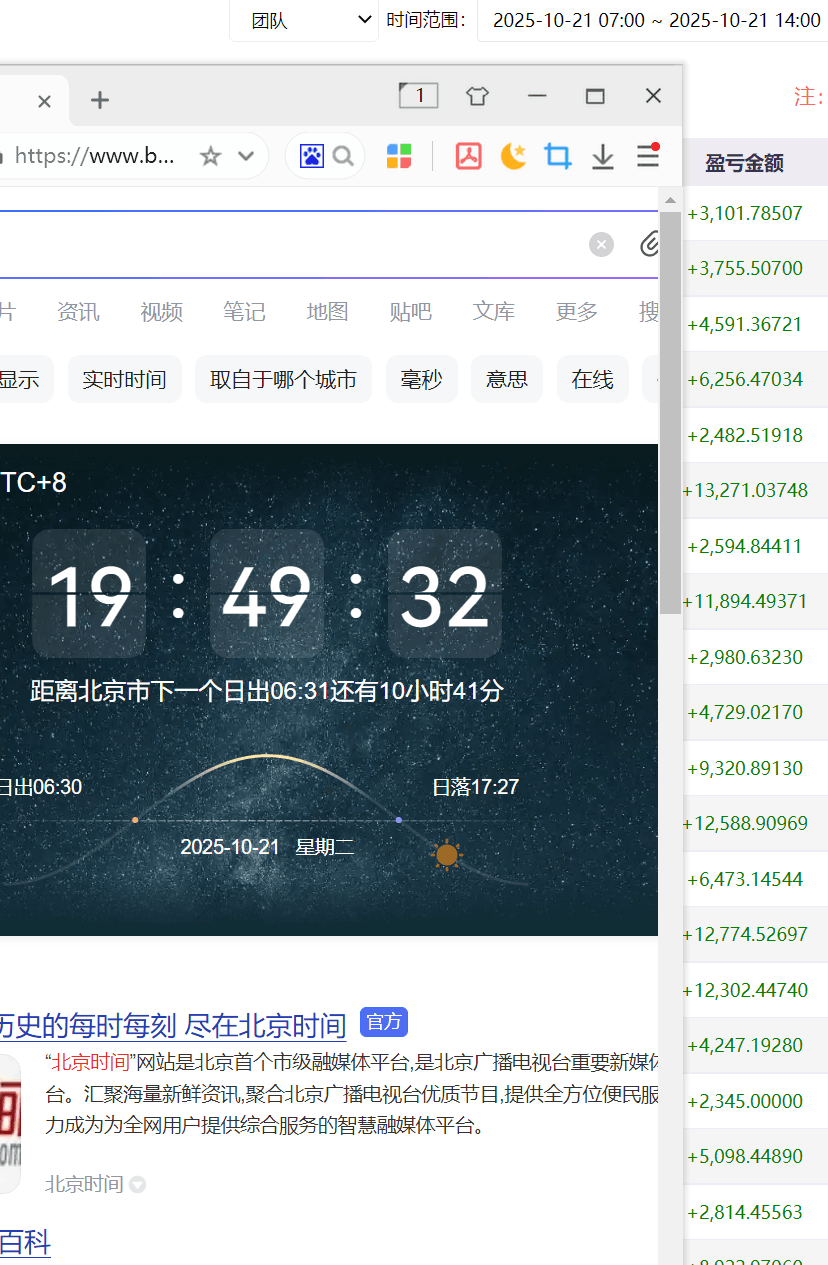Open the PDF tool icon
828x1265 pixels.
[x=468, y=156]
